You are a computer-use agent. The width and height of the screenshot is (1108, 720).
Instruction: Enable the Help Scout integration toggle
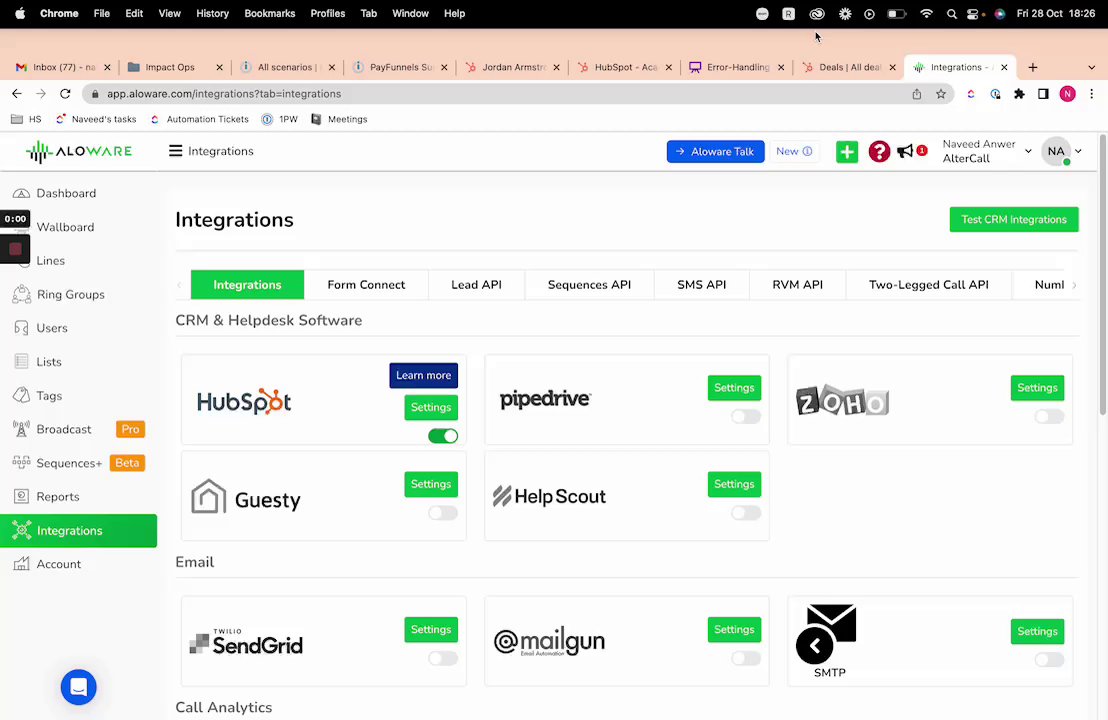click(x=746, y=513)
